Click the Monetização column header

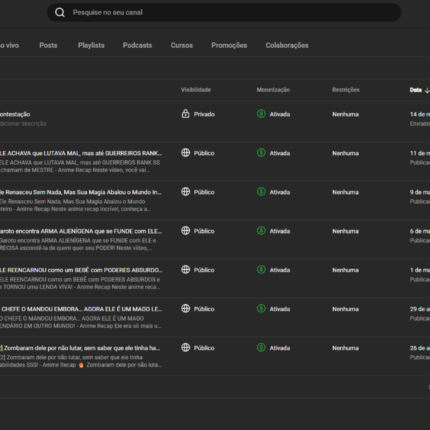273,90
